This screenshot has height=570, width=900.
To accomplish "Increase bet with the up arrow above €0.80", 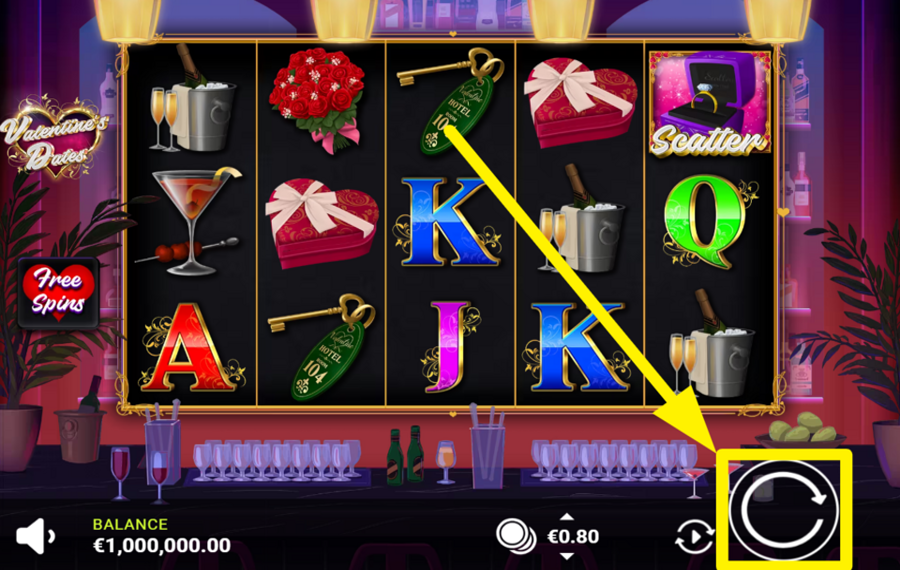I will coord(567,517).
